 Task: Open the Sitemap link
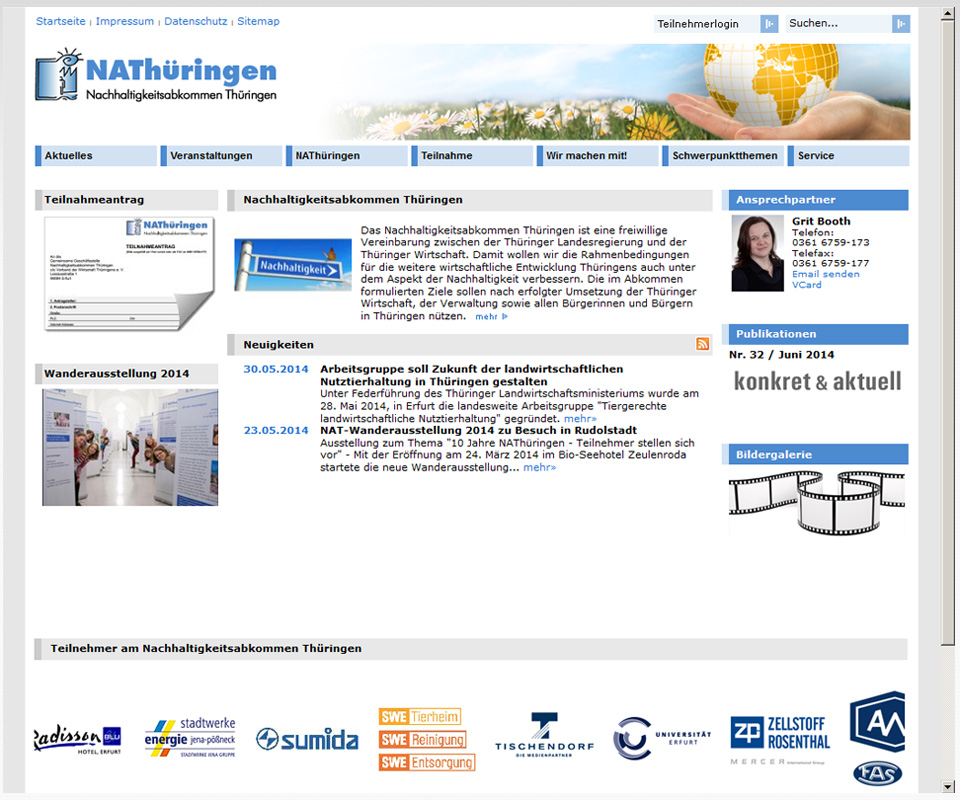coord(258,21)
